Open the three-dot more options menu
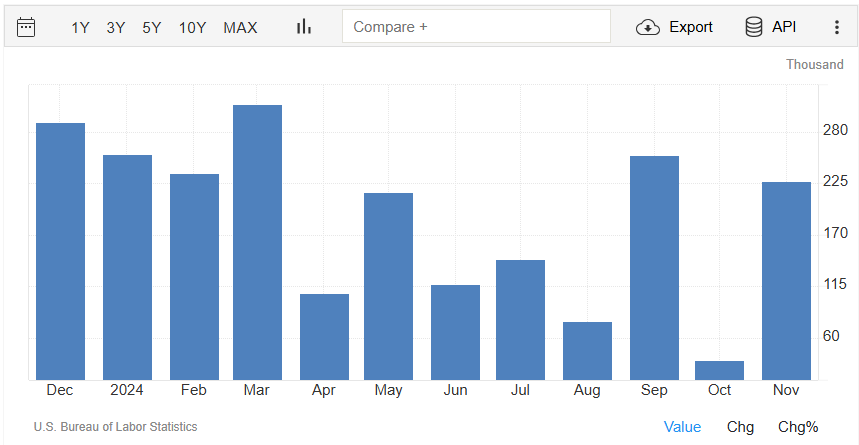The width and height of the screenshot is (859, 445). [x=837, y=27]
